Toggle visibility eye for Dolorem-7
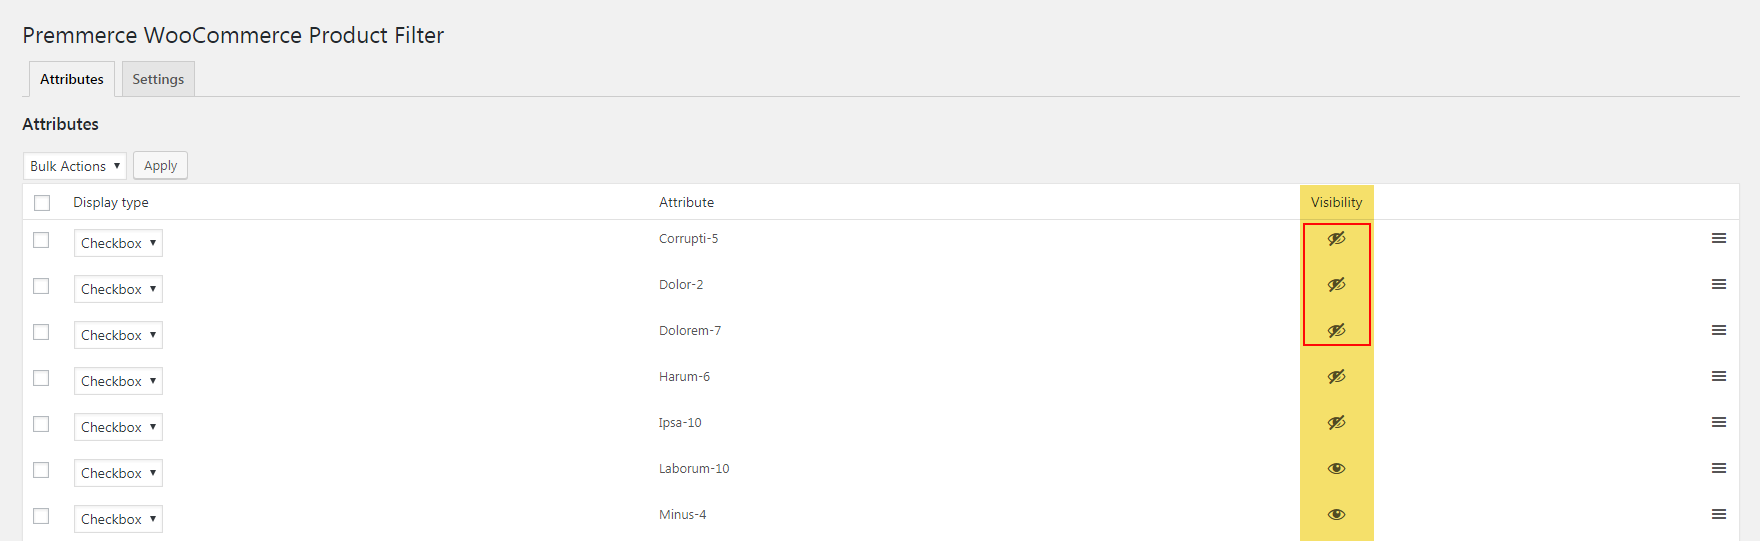Viewport: 1760px width, 541px height. point(1336,331)
